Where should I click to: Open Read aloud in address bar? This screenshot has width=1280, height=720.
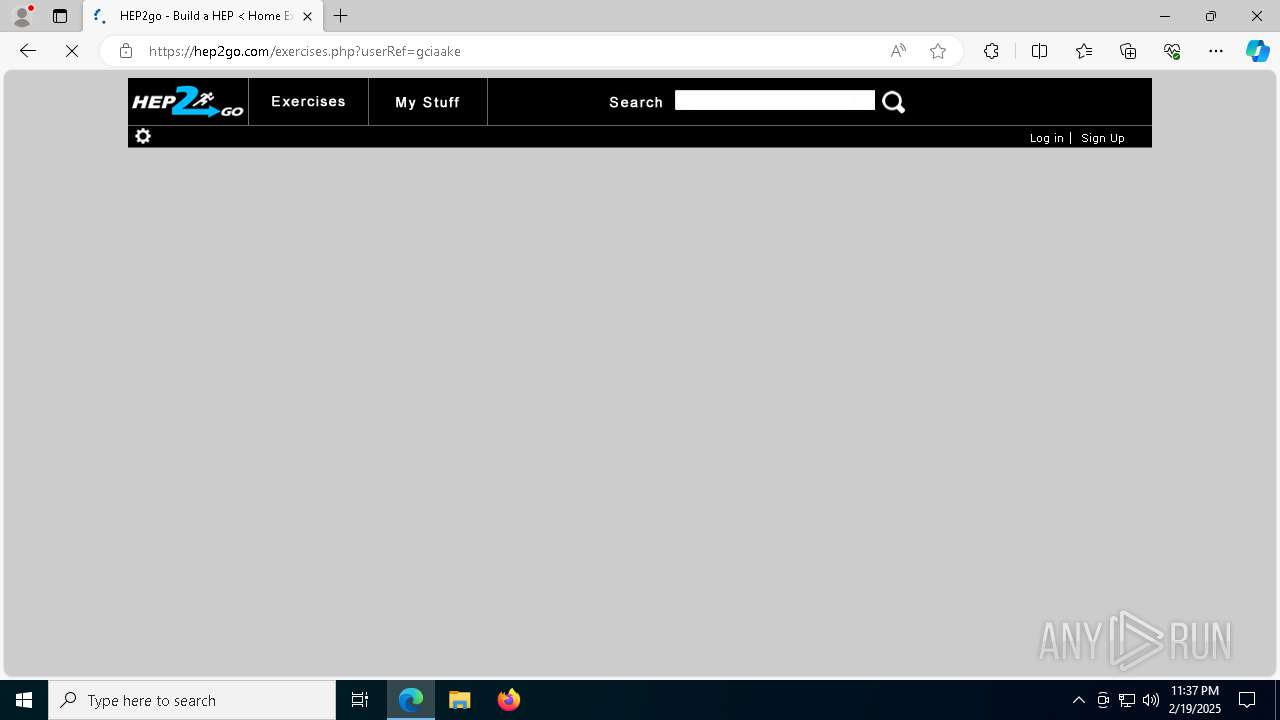click(x=898, y=51)
